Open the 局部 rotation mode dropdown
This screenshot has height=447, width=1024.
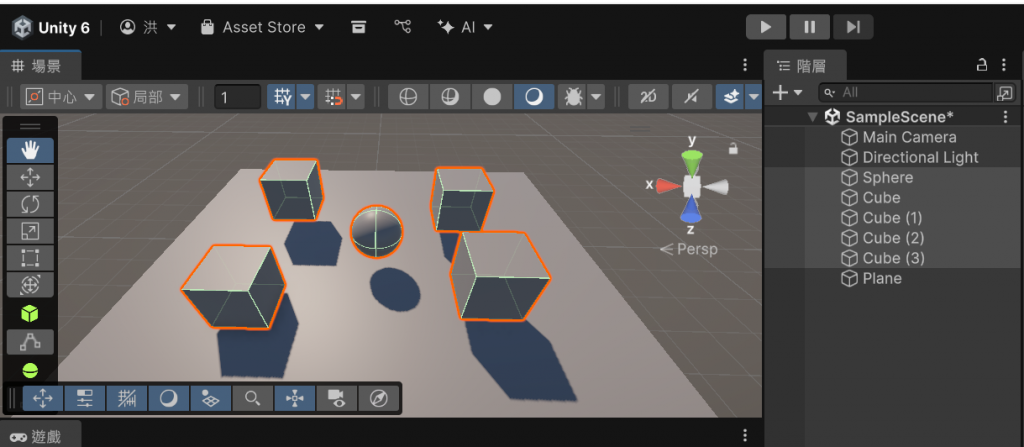pos(147,97)
